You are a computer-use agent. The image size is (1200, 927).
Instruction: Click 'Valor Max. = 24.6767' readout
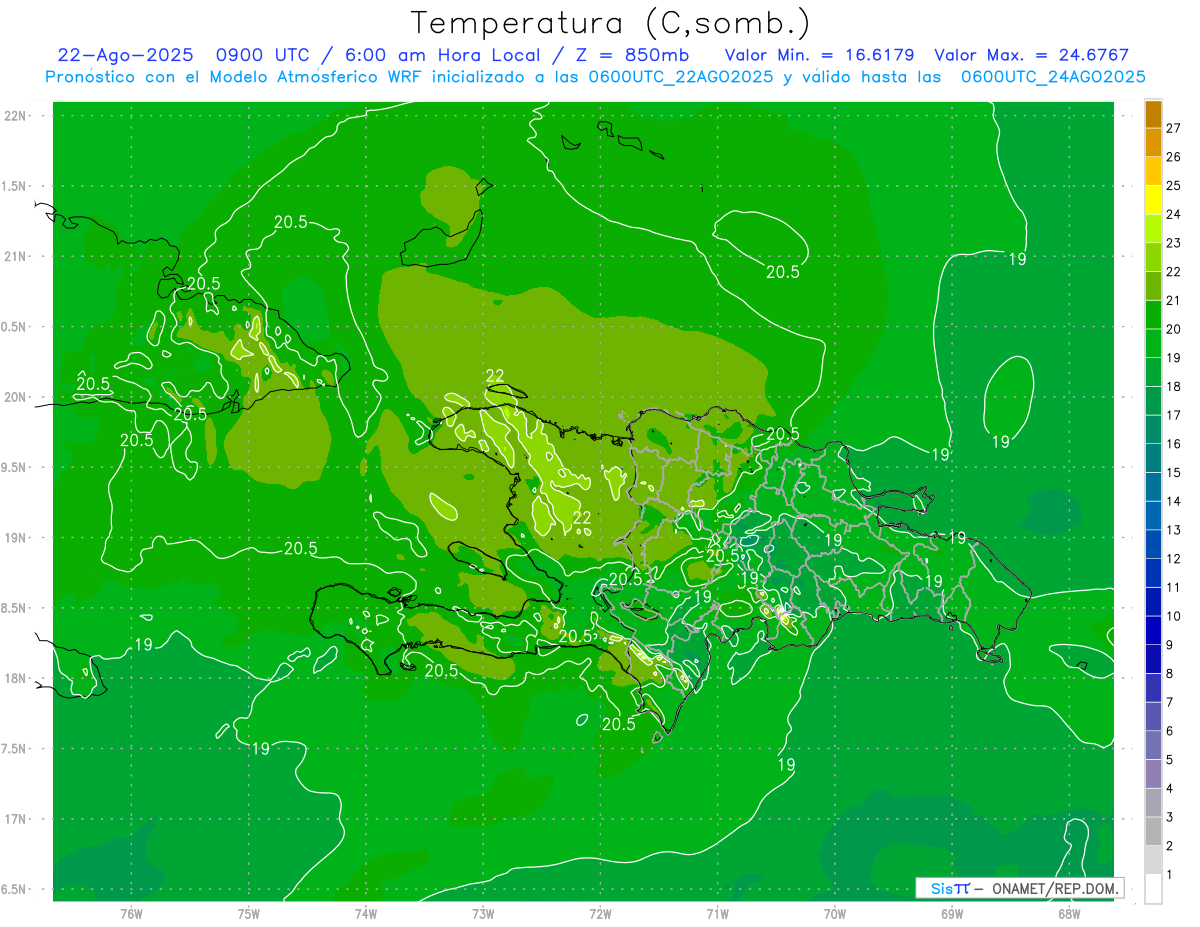pos(1032,55)
